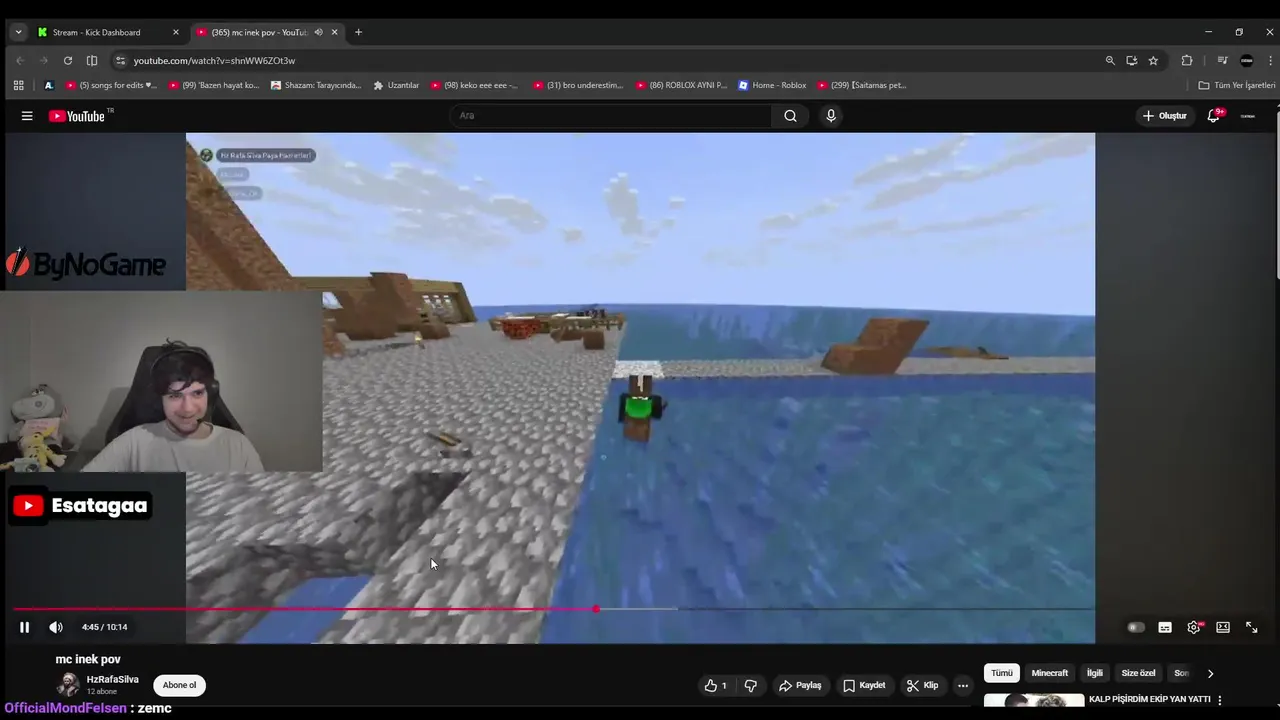Screen dimensions: 1280x720
Task: Open YouTube notifications bell
Action: [x=1213, y=116]
